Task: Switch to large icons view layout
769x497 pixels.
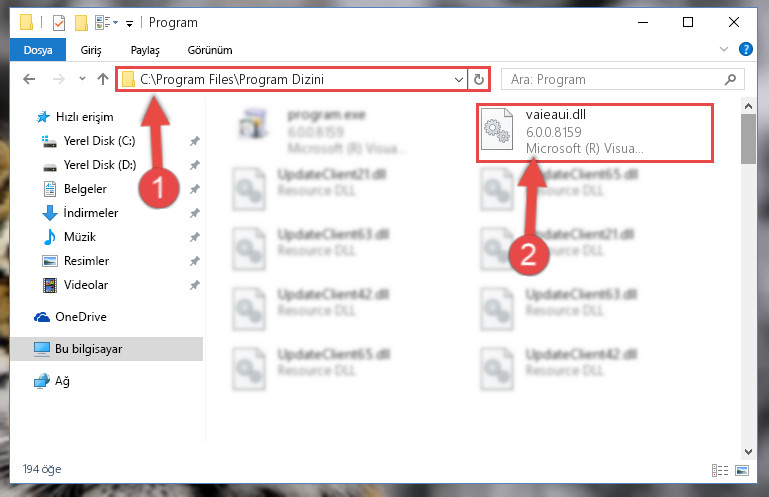Action: tap(742, 471)
